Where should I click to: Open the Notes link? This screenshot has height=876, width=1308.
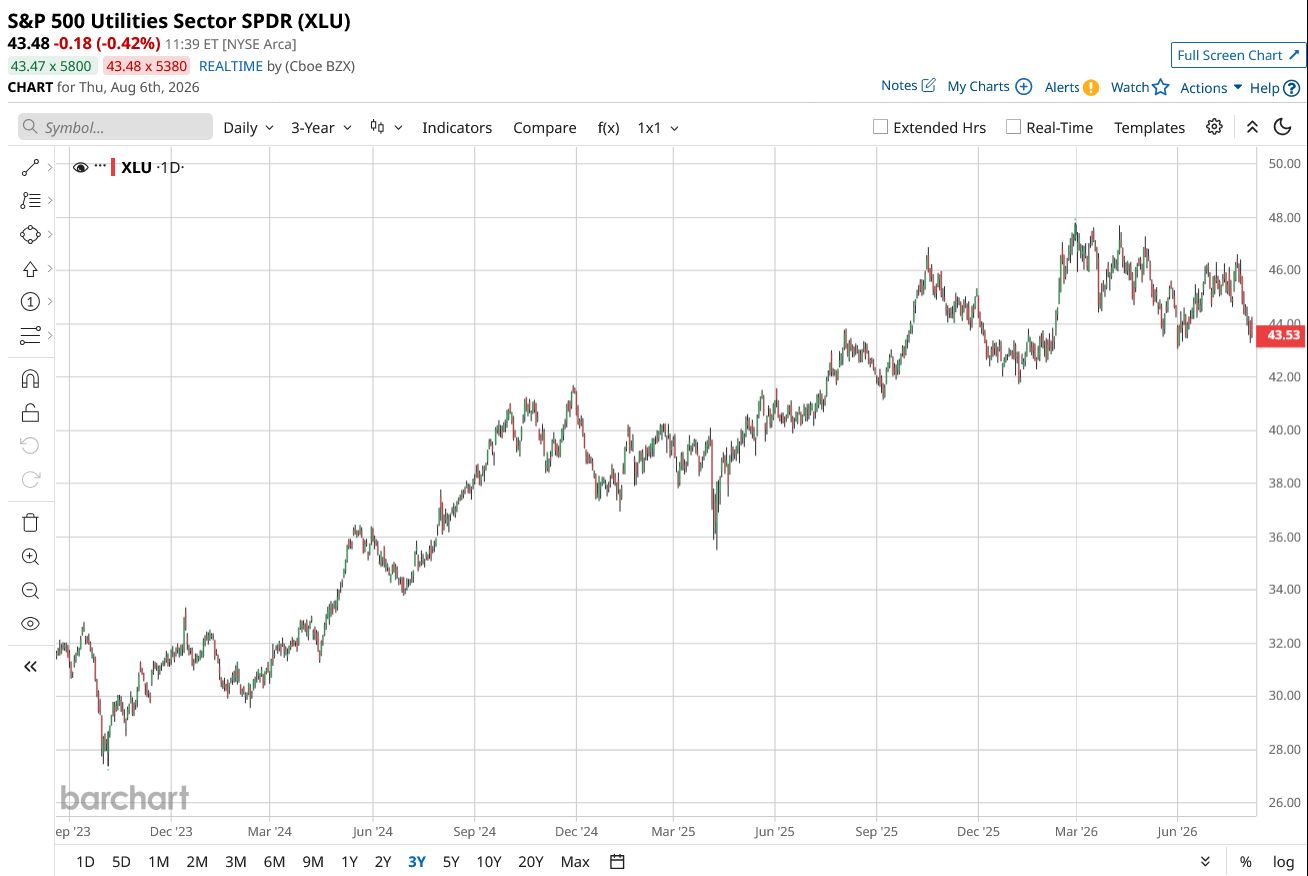(x=899, y=85)
